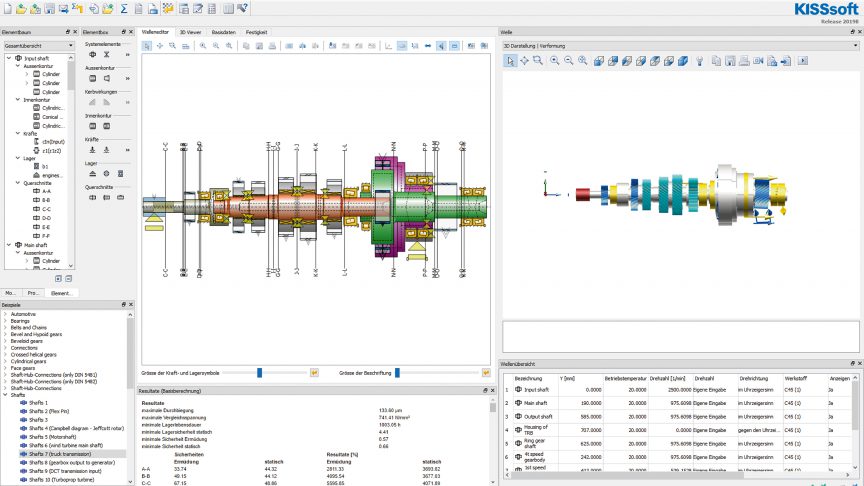Collapse the Kräfte node in element tree
864x486 pixels.
18,133
